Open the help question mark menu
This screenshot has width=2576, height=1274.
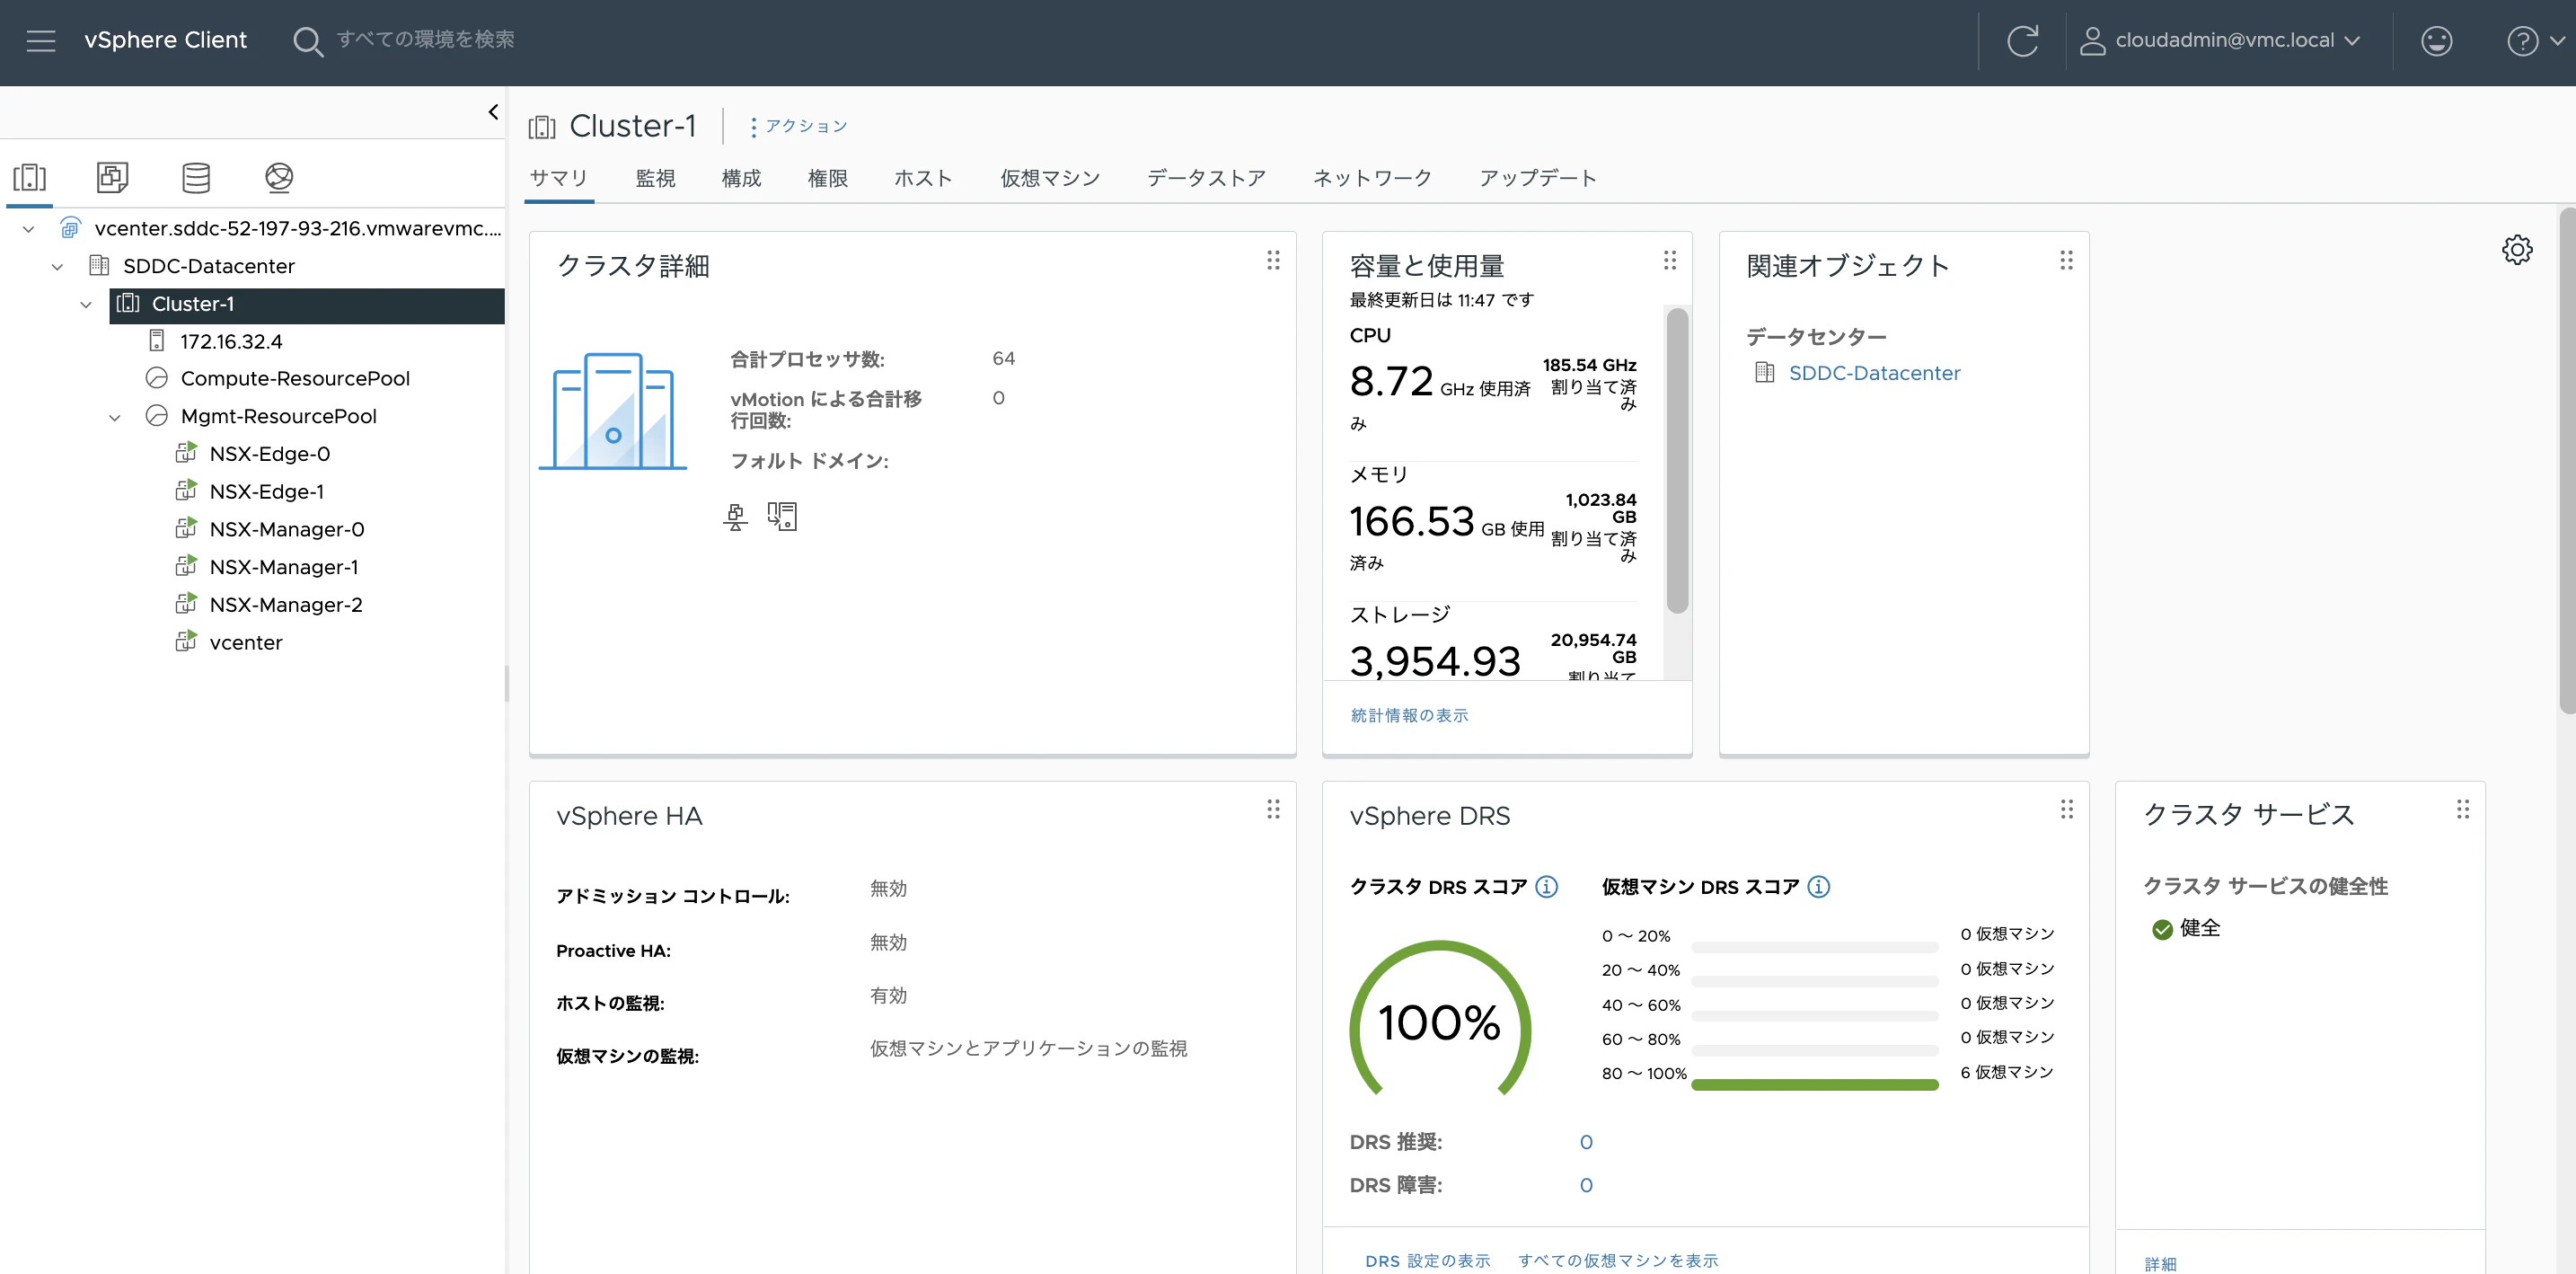coord(2534,41)
